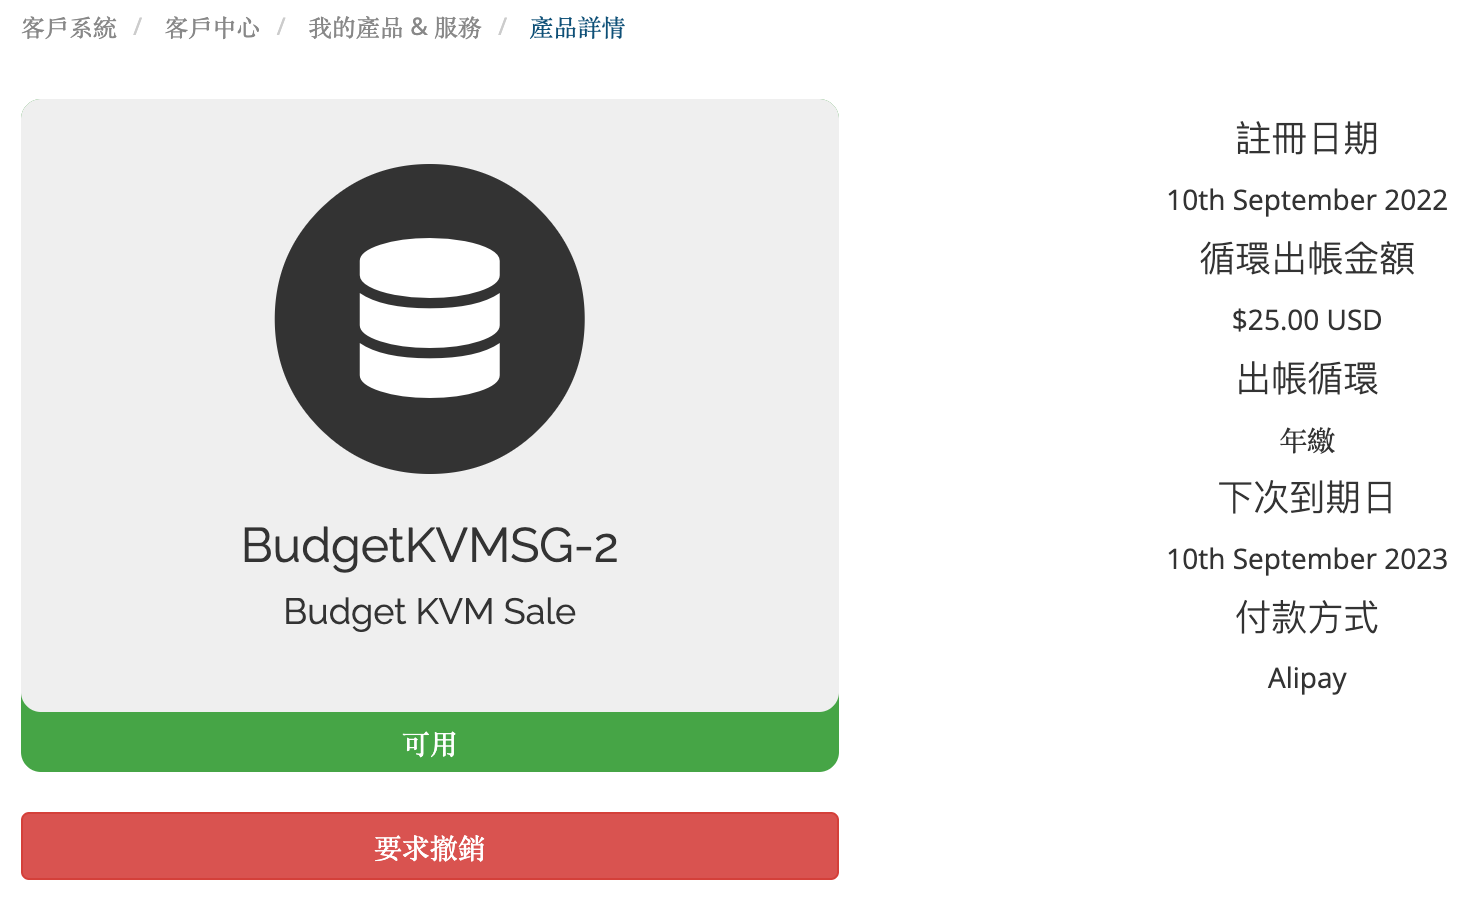Viewport: 1476px width, 902px height.
Task: Click the red 要求撤銷 button
Action: pos(430,846)
